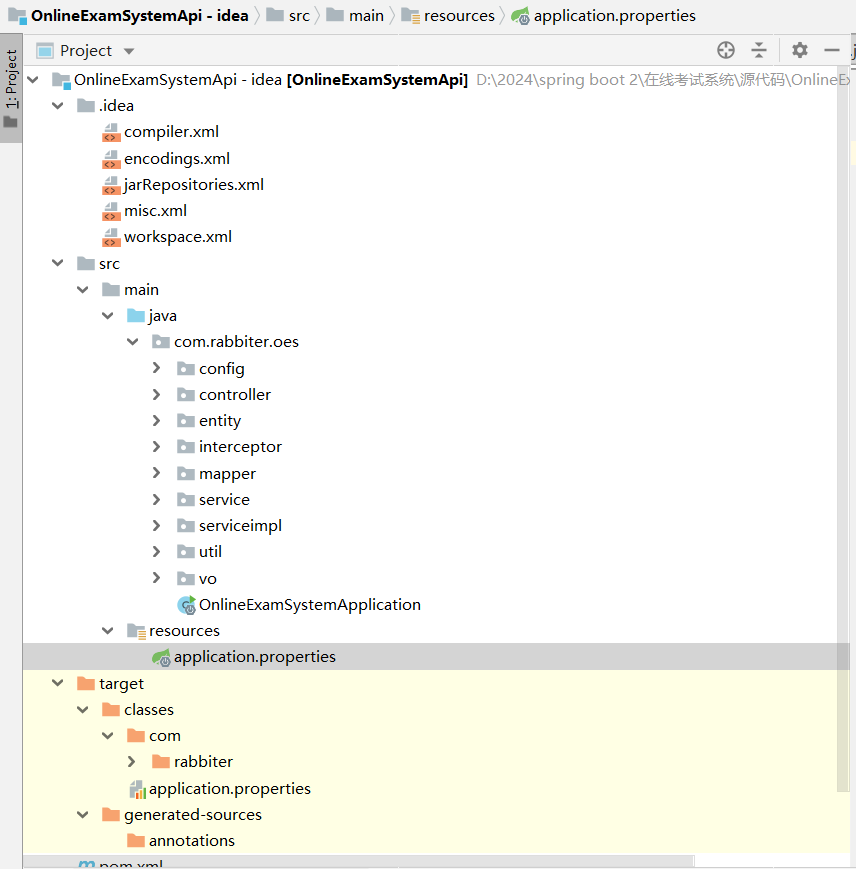This screenshot has height=869, width=856.
Task: Select application.properties under target classes
Action: (229, 789)
